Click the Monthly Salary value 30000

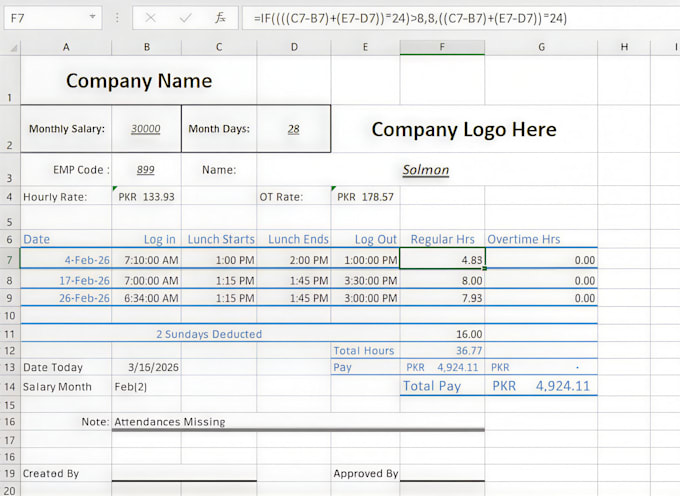tap(146, 129)
